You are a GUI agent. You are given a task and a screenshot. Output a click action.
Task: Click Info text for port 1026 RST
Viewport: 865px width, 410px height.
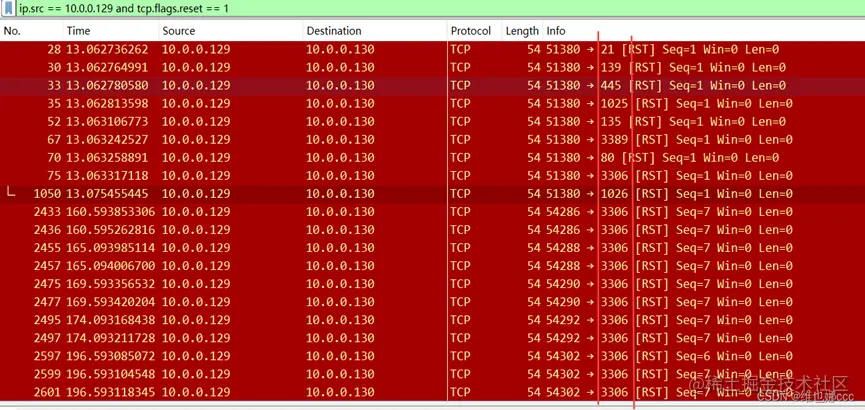point(669,194)
